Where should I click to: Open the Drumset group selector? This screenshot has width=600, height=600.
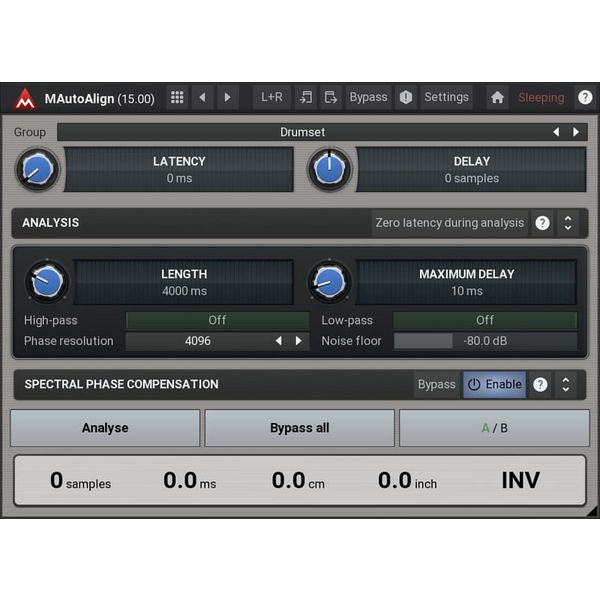302,132
